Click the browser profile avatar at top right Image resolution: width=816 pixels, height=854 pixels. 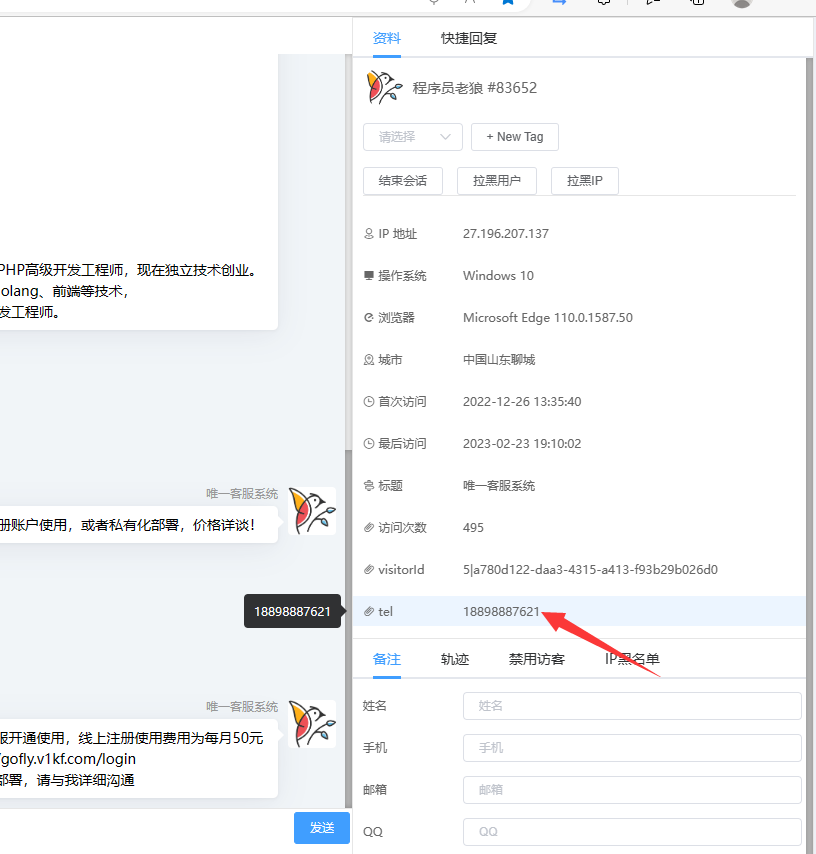tap(741, 5)
